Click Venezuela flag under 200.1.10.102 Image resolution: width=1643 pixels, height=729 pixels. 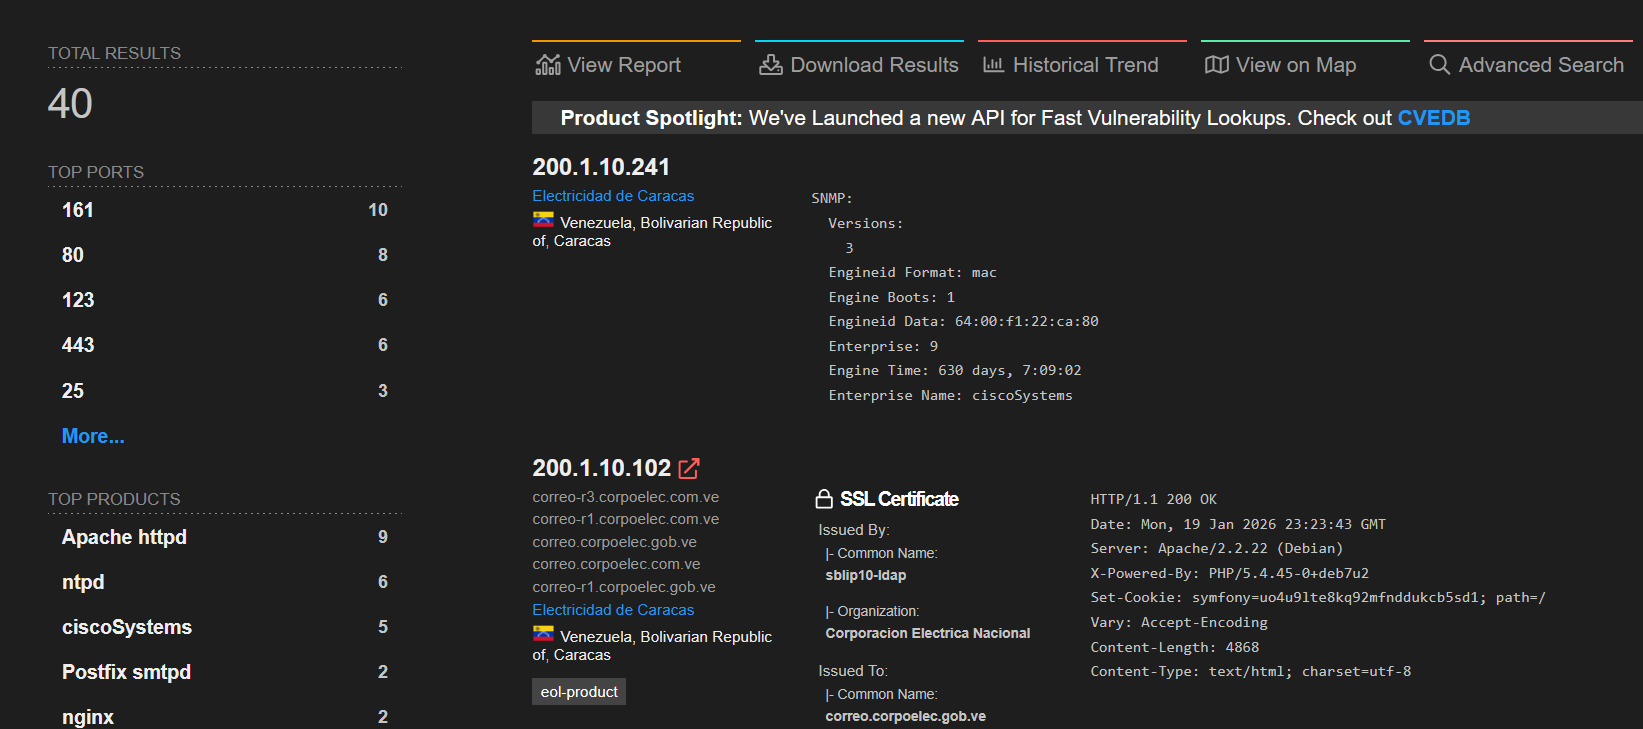543,634
